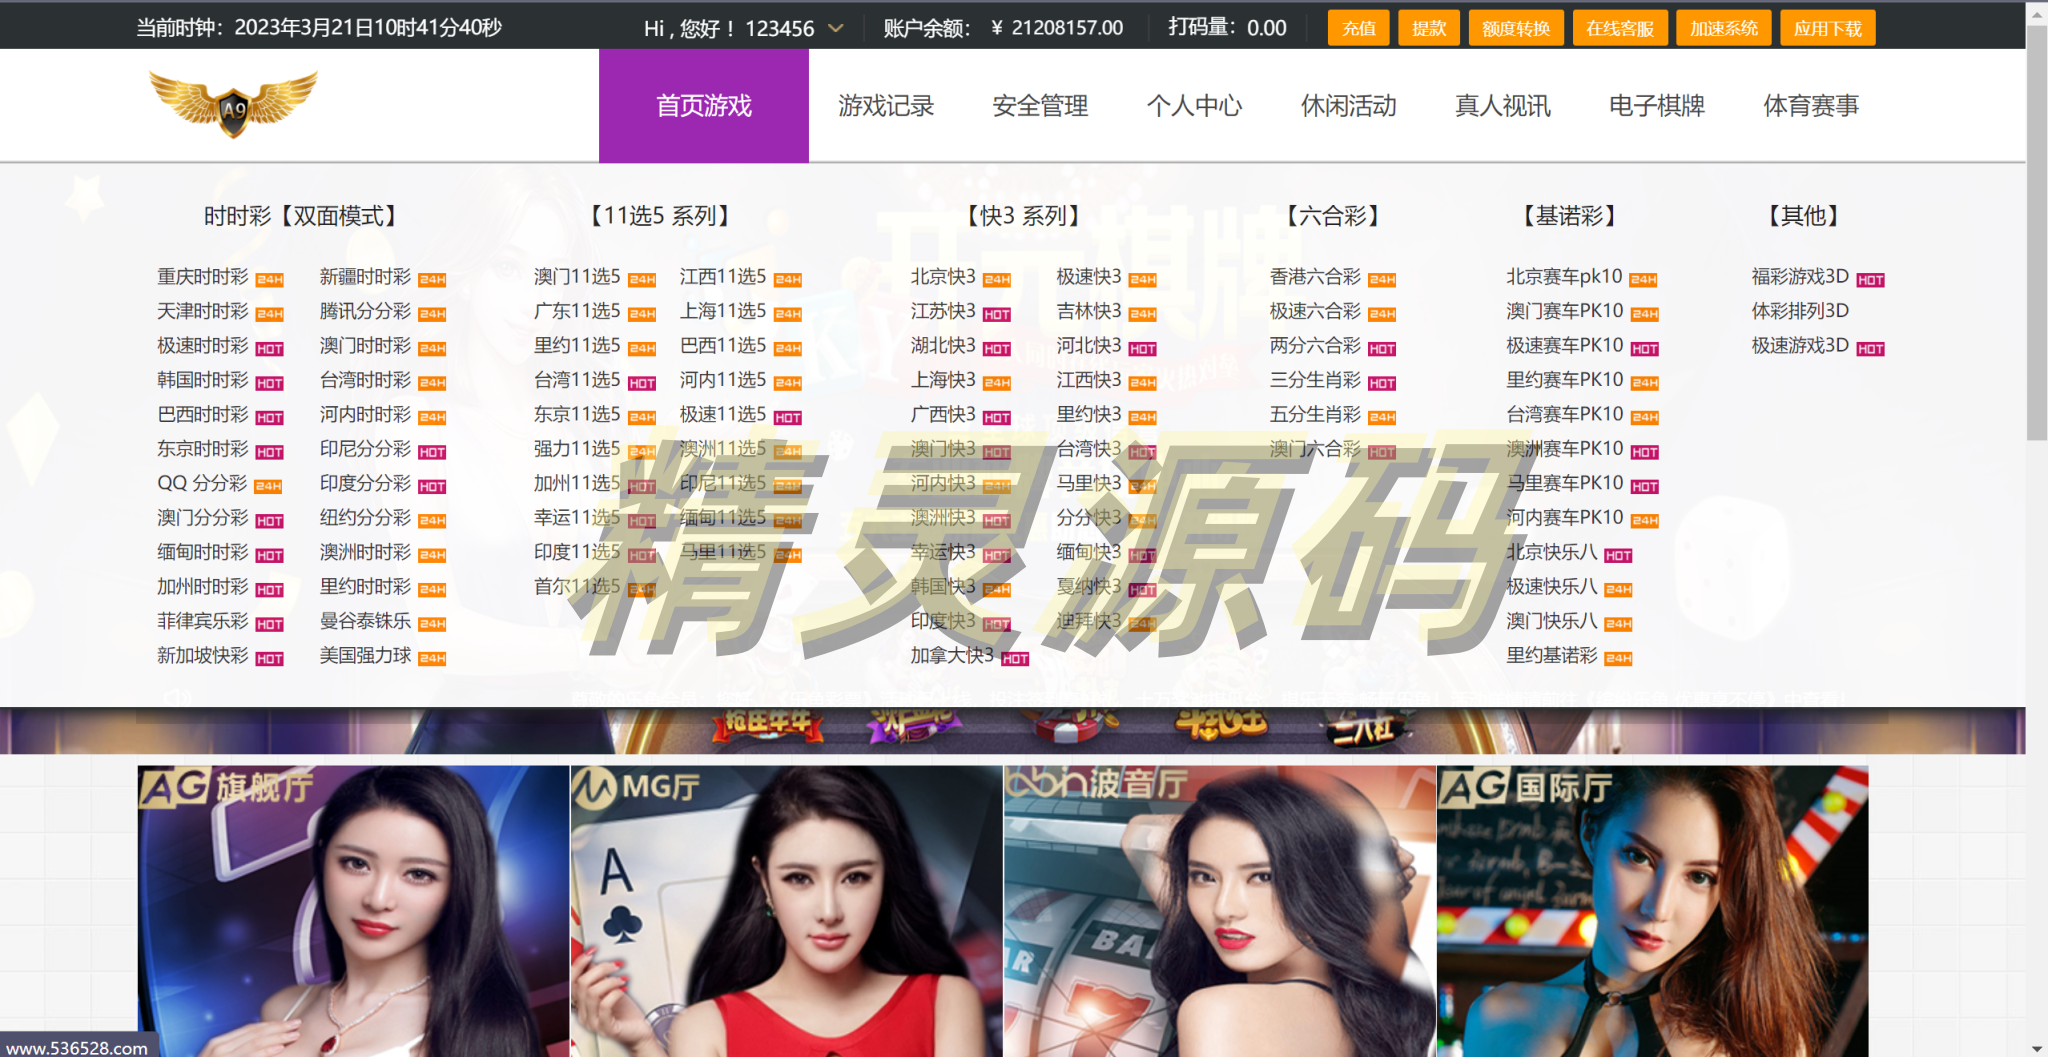Viewport: 2048px width, 1057px height.
Task: Open 美国强力球 game
Action: (x=365, y=656)
